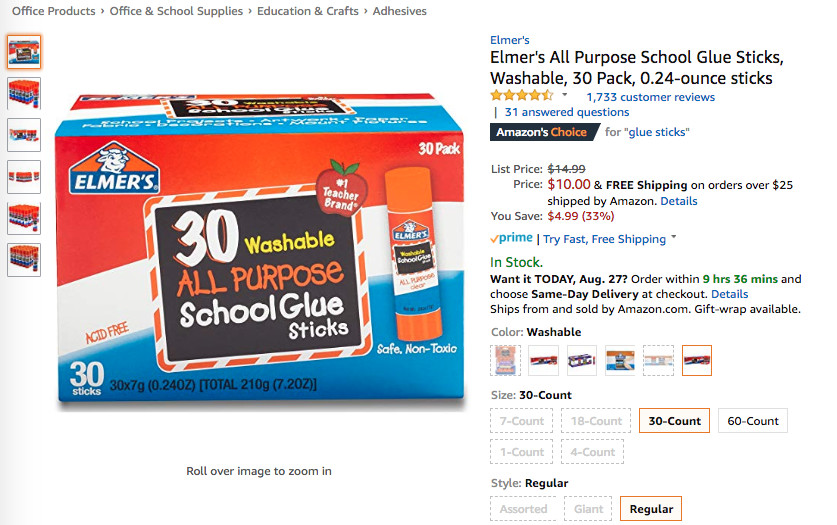Pick the Regular style option
Image resolution: width=837 pixels, height=525 pixels.
click(x=651, y=508)
